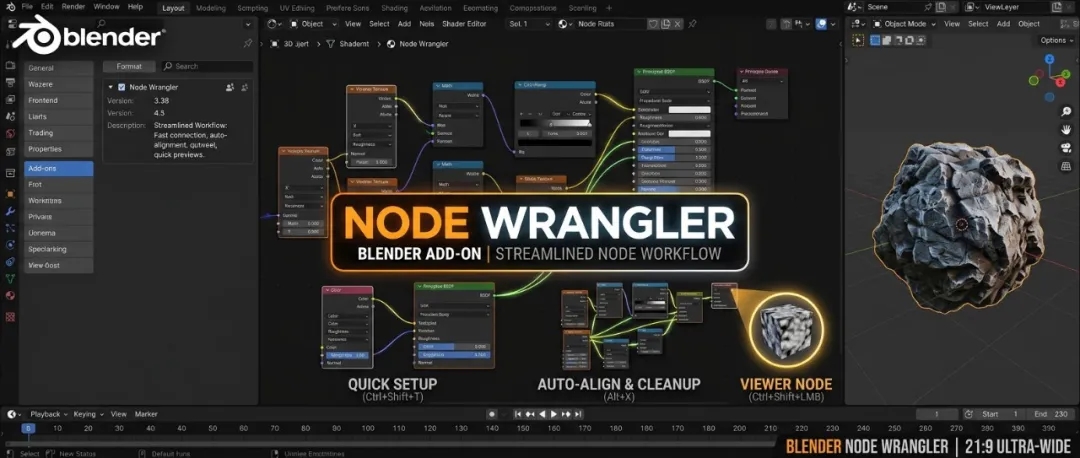
Task: Open the Render menu
Action: [73, 6]
